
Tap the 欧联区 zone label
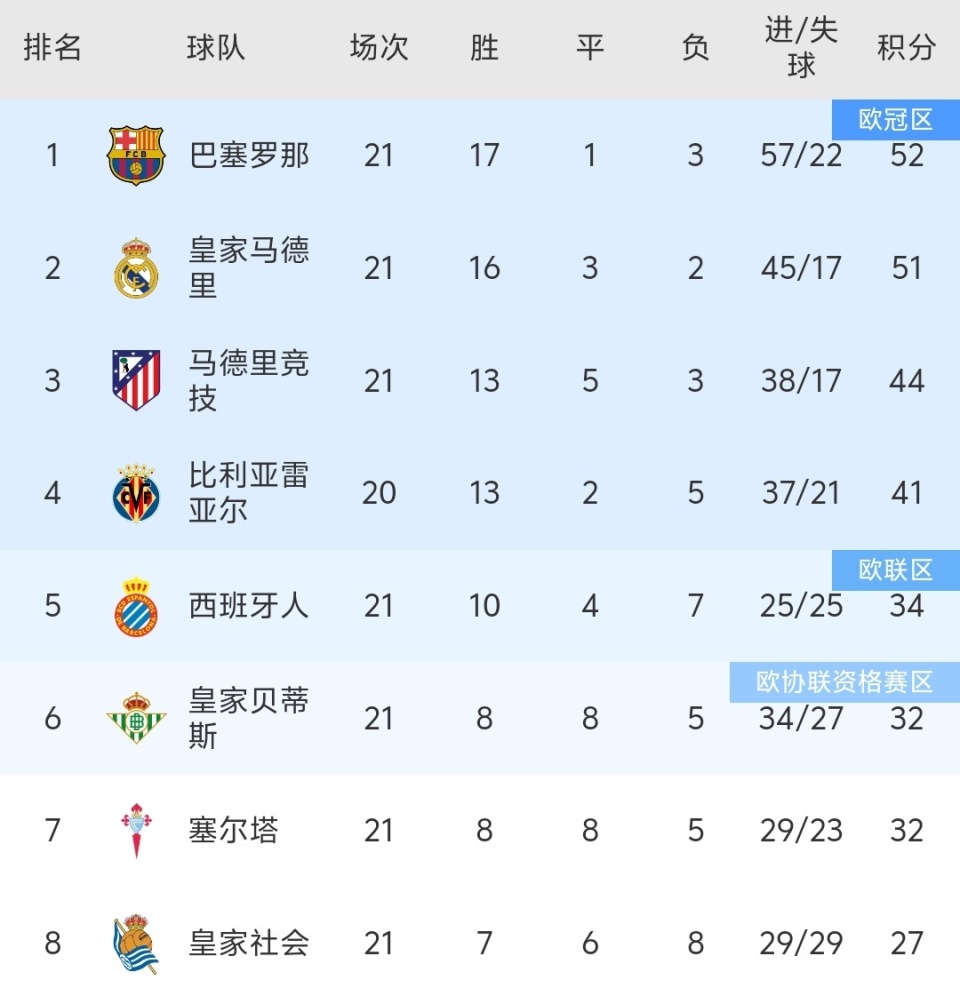point(895,570)
